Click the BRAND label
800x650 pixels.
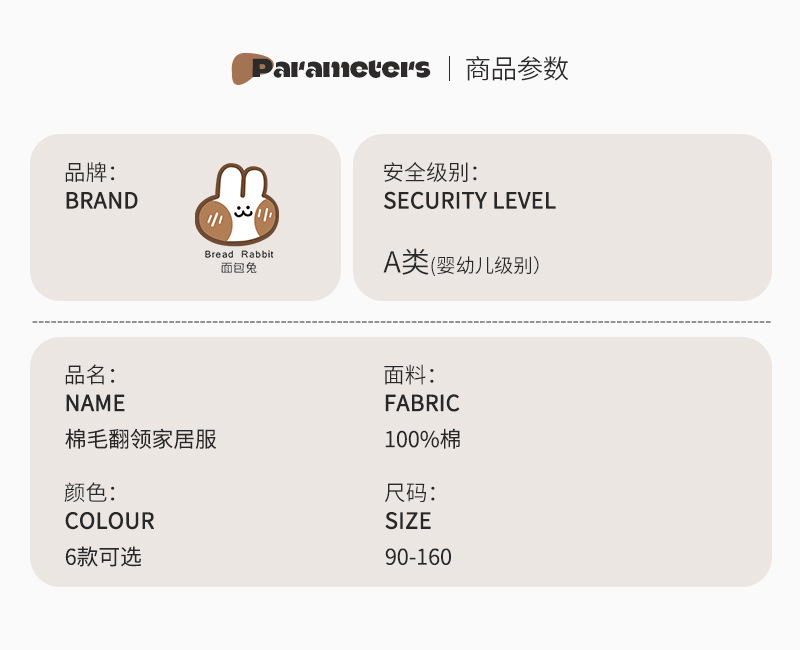tap(101, 200)
